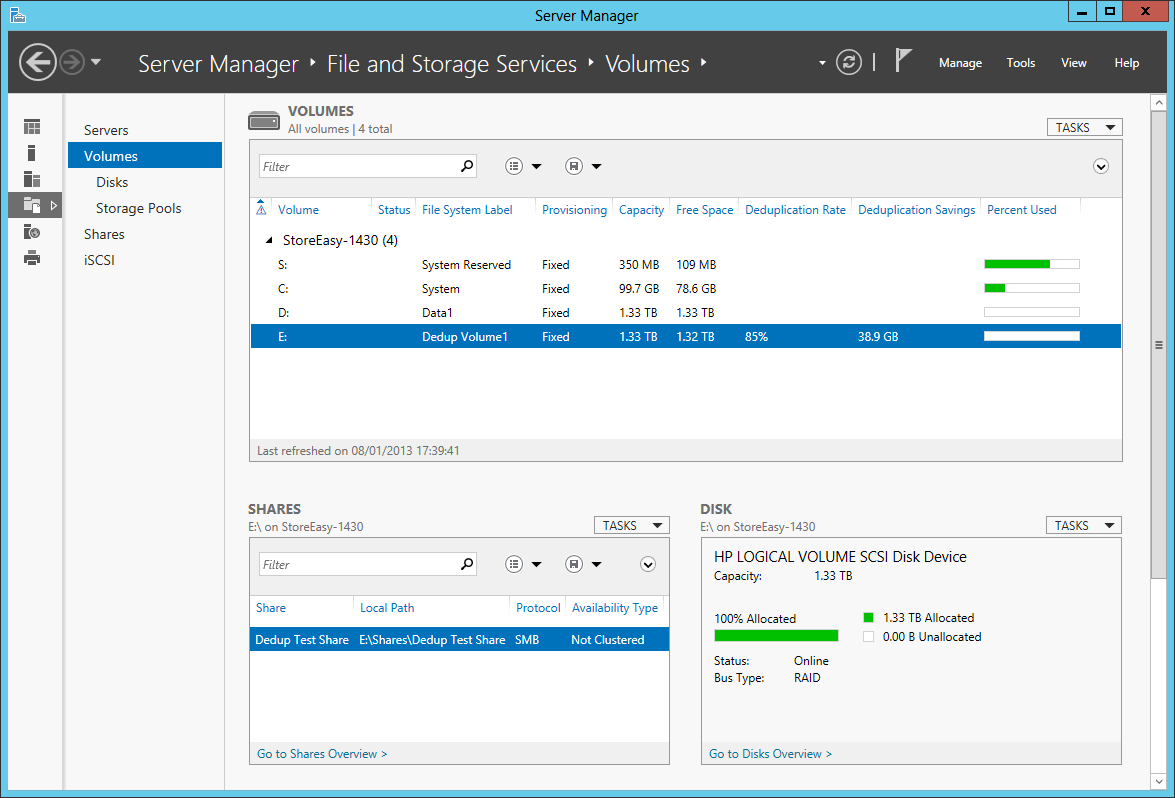This screenshot has height=798, width=1175.
Task: Open the Volumes list view options icon
Action: [514, 165]
